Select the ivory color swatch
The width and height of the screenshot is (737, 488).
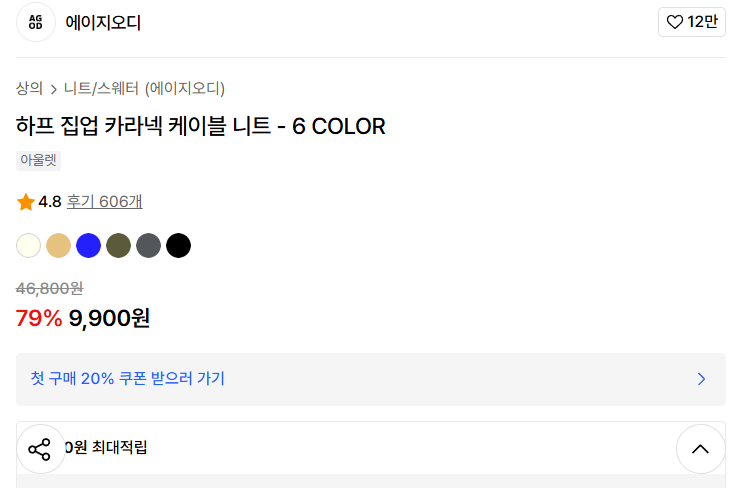pos(29,245)
